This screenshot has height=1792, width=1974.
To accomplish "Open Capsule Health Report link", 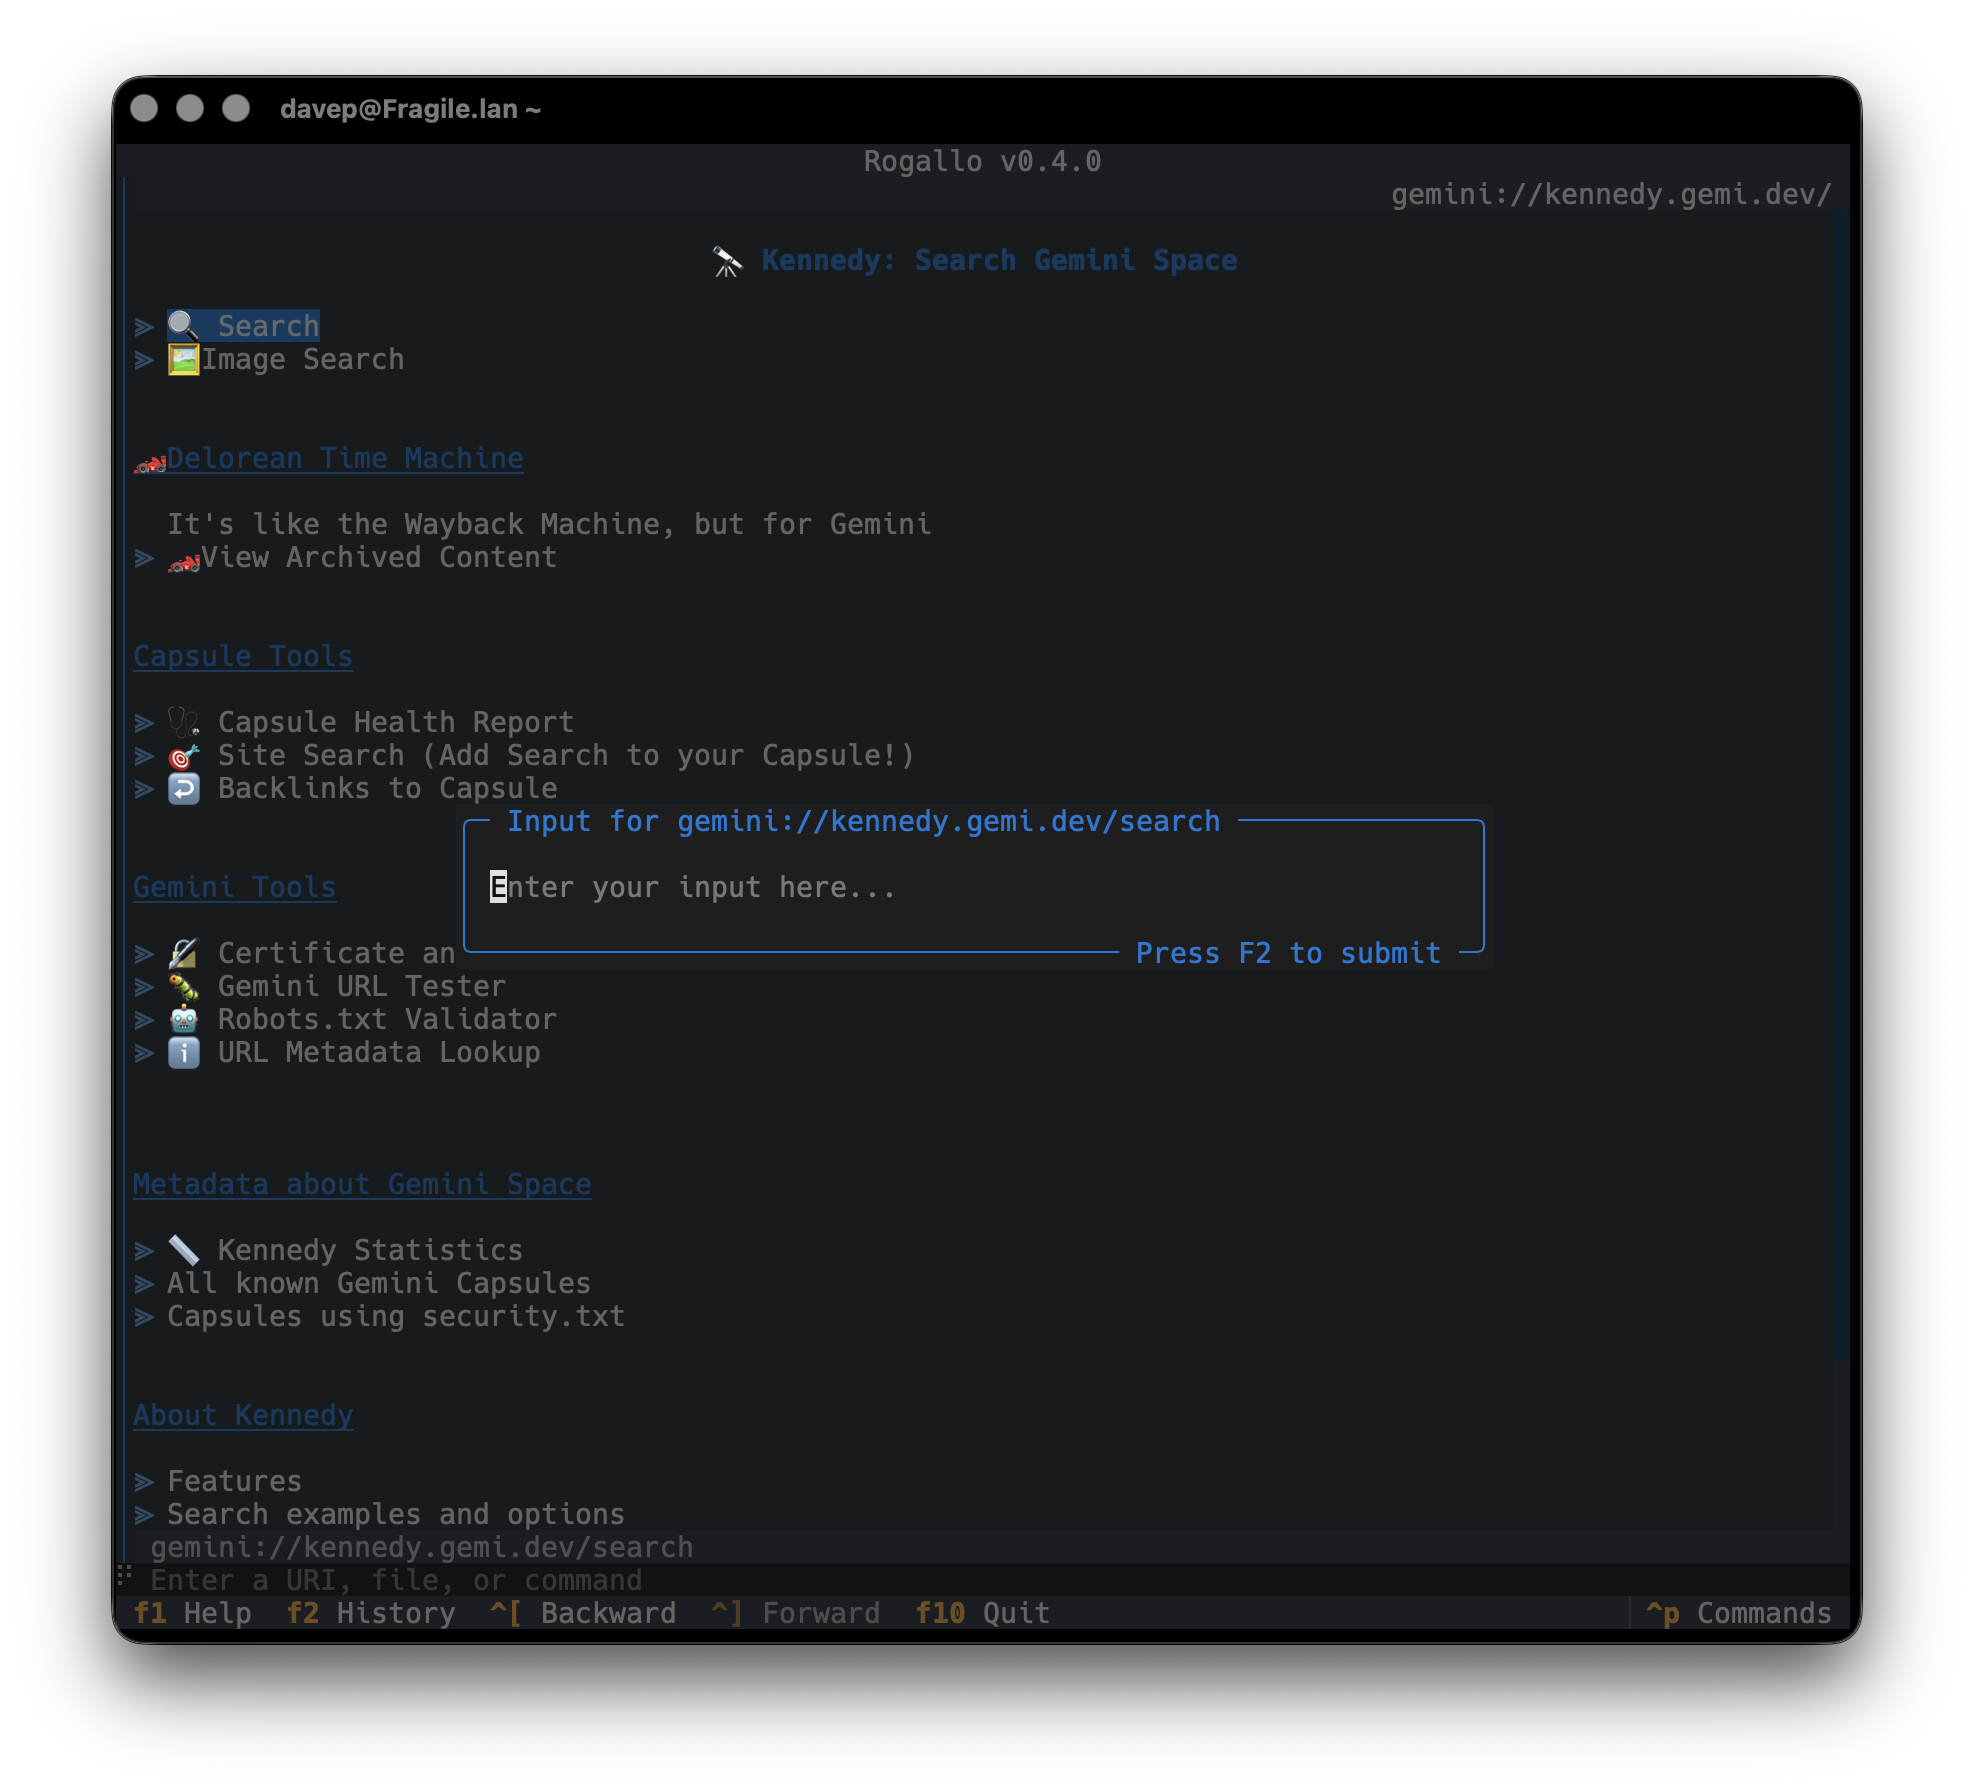I will [371, 722].
